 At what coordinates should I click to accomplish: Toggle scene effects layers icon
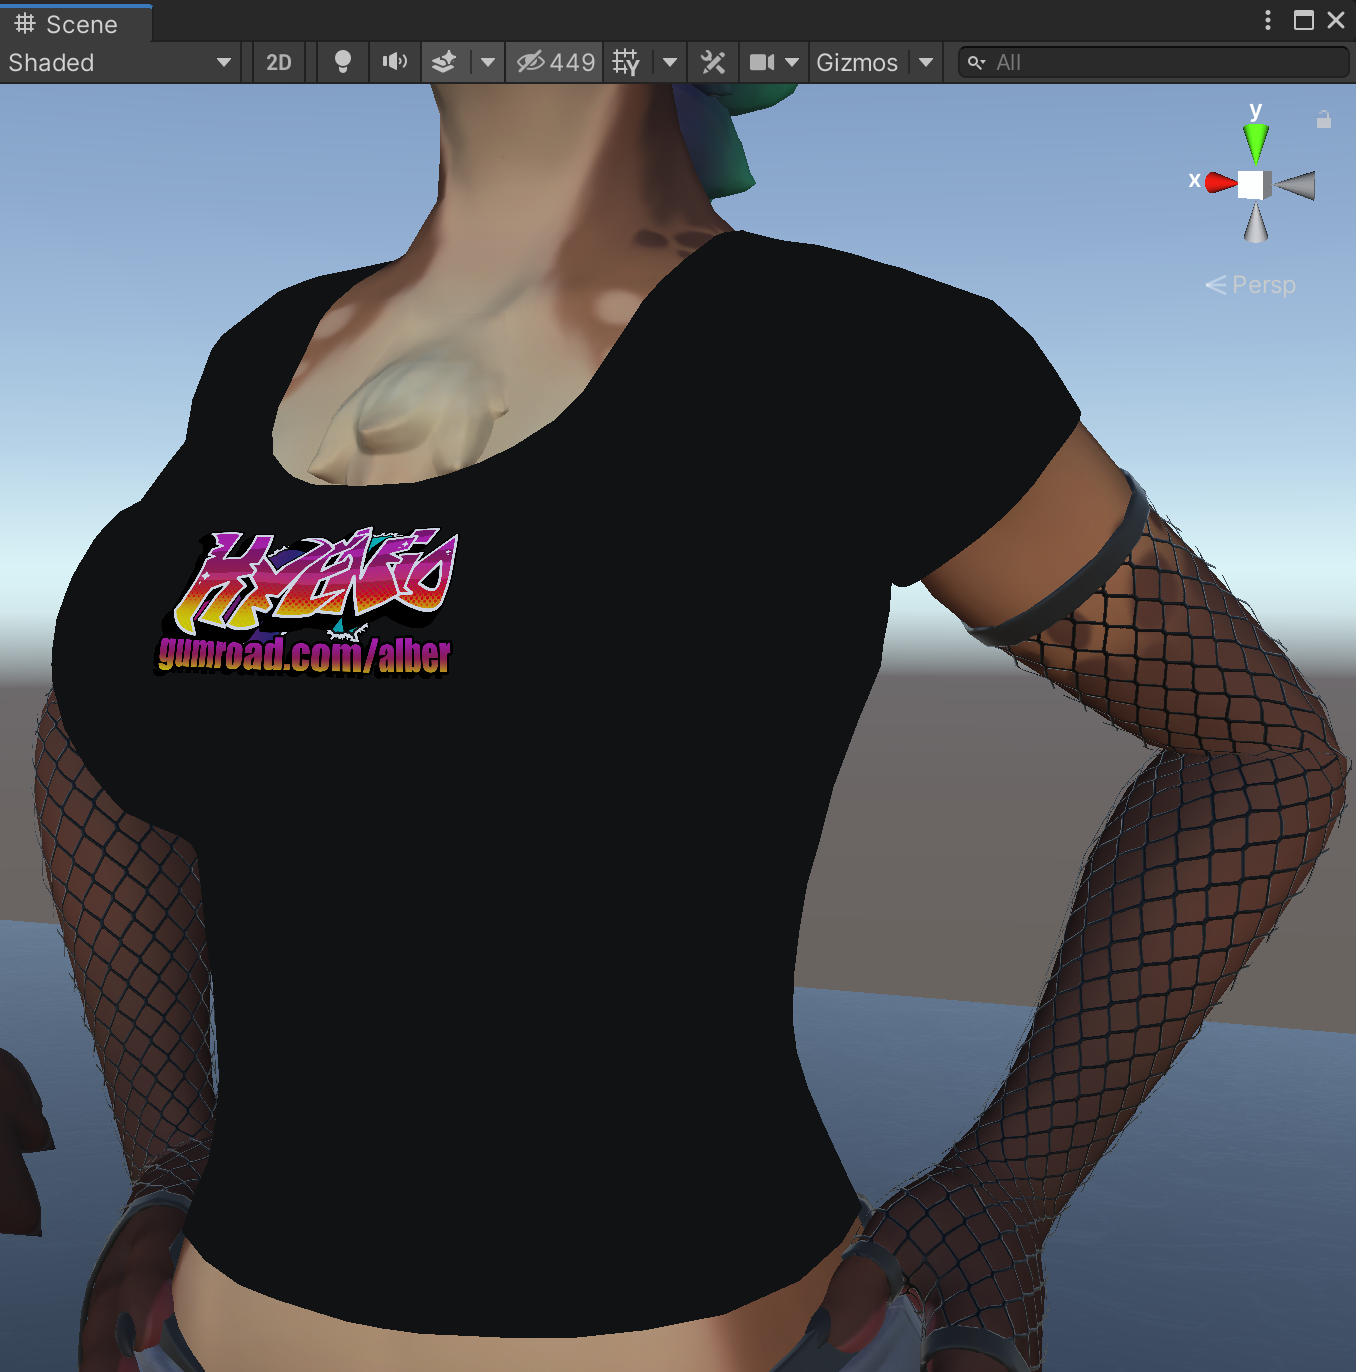pos(444,62)
